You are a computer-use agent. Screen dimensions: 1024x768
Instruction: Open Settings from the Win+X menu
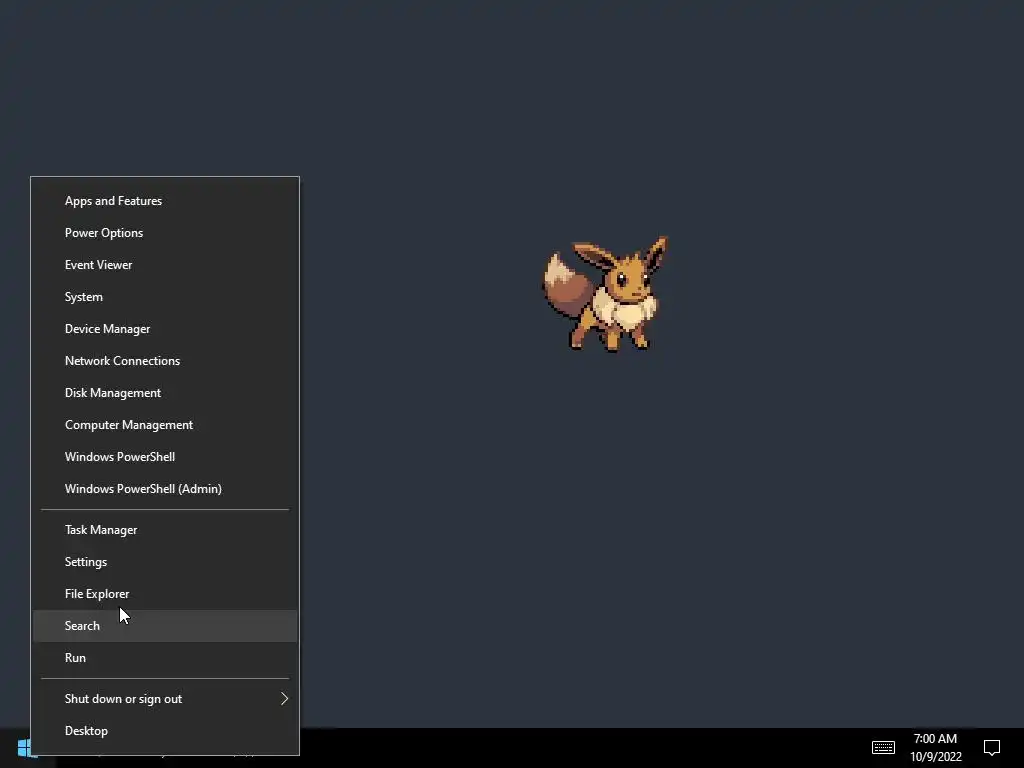165,562
